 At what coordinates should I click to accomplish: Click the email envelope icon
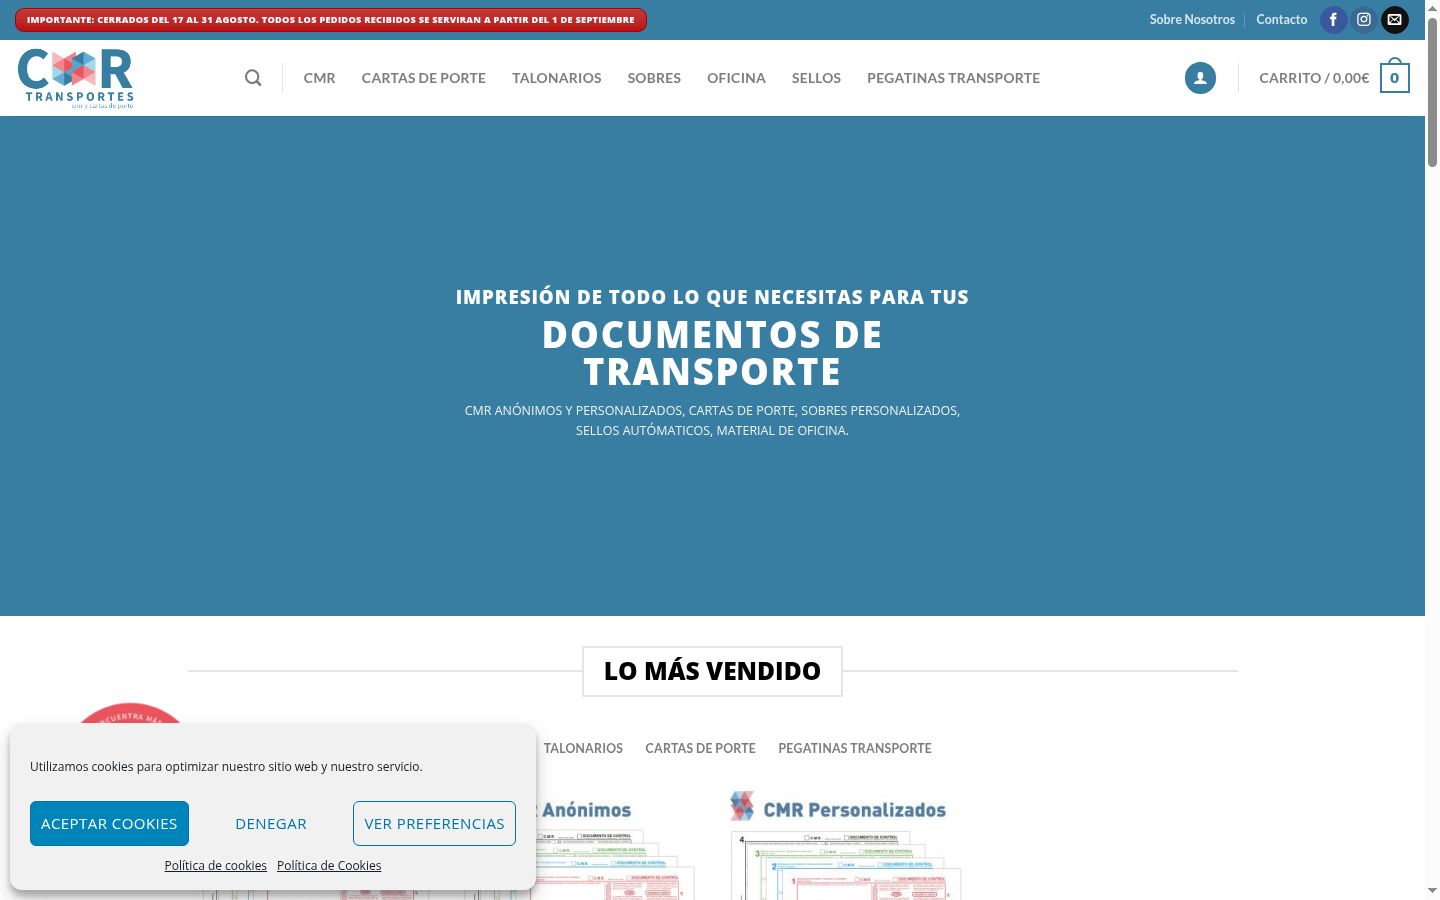tap(1395, 20)
